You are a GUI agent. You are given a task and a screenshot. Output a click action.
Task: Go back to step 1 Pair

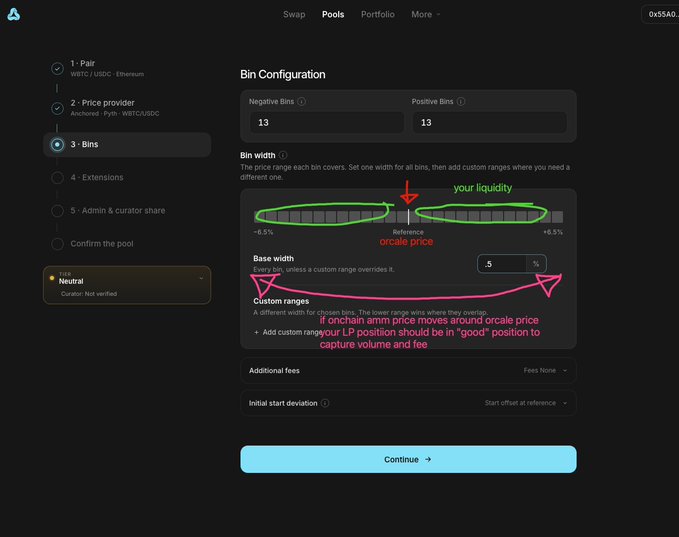pyautogui.click(x=107, y=68)
